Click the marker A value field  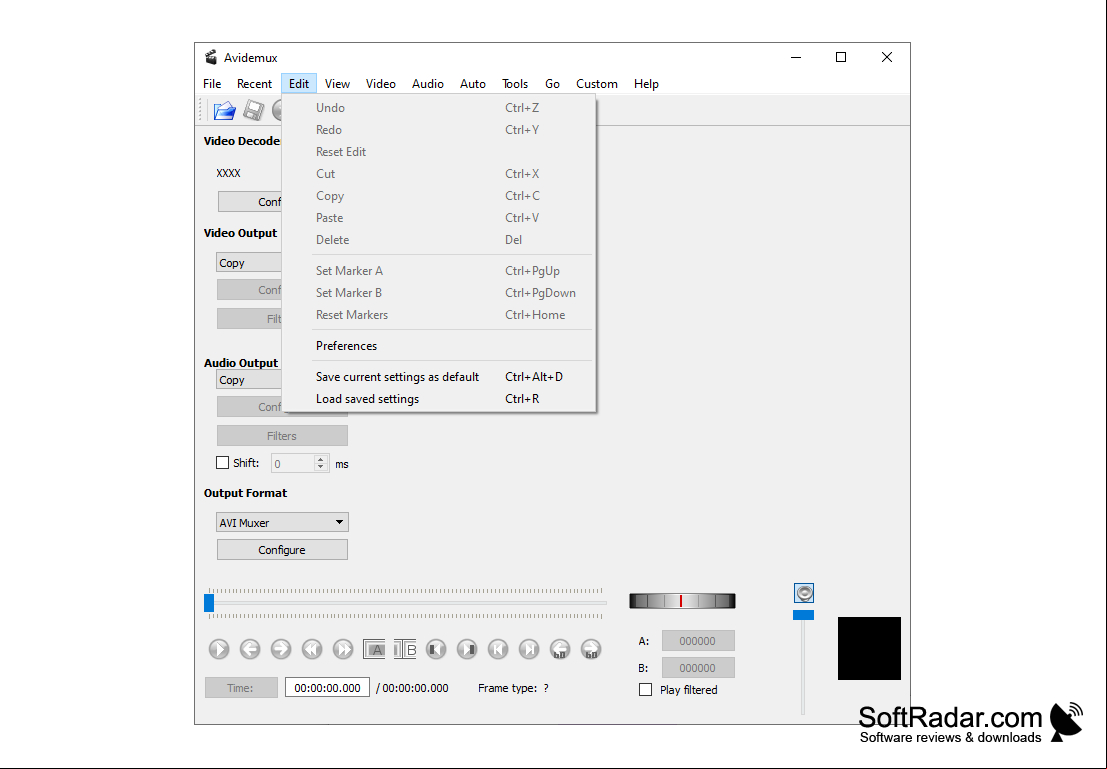click(x=698, y=640)
